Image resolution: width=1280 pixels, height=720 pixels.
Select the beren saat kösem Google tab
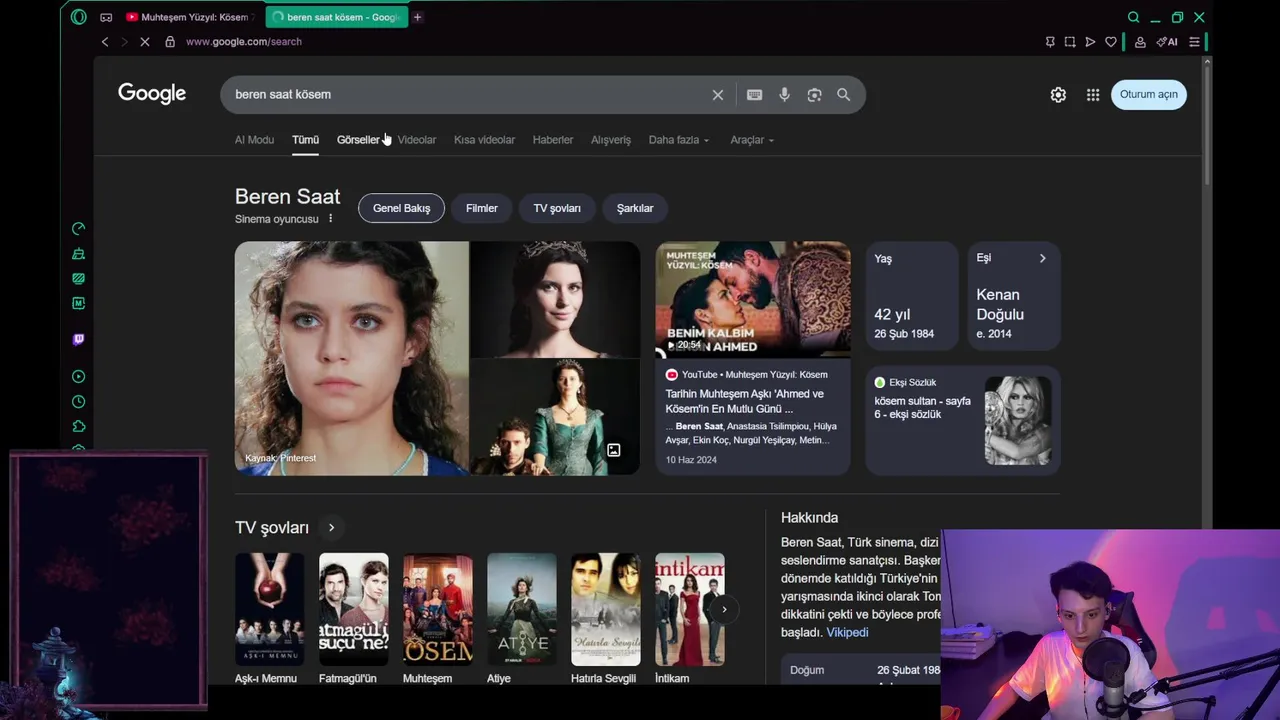click(336, 17)
